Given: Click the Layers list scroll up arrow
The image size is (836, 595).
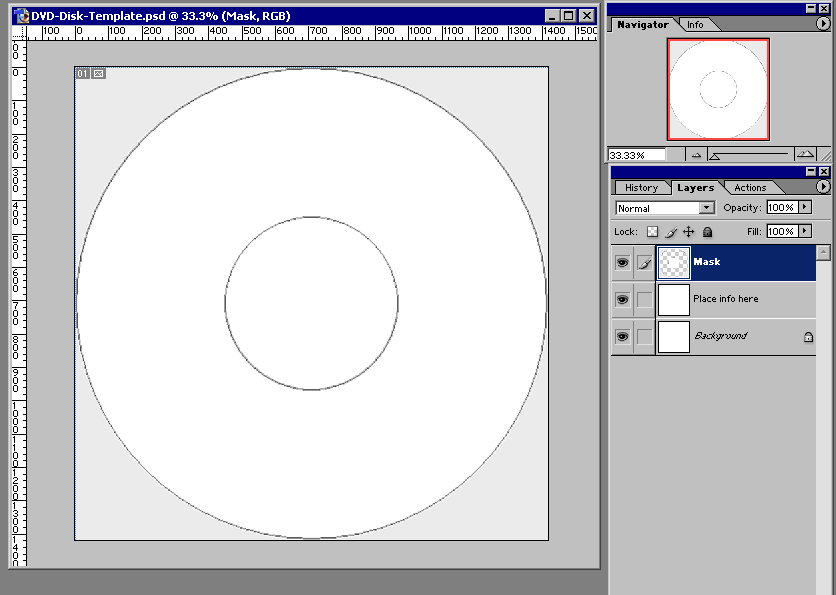Looking at the screenshot, I should (823, 252).
